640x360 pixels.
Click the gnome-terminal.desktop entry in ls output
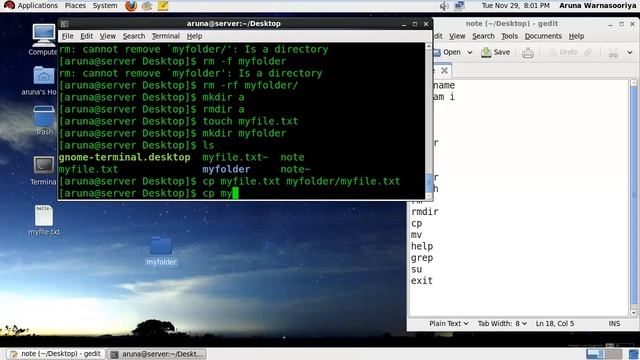tap(124, 157)
